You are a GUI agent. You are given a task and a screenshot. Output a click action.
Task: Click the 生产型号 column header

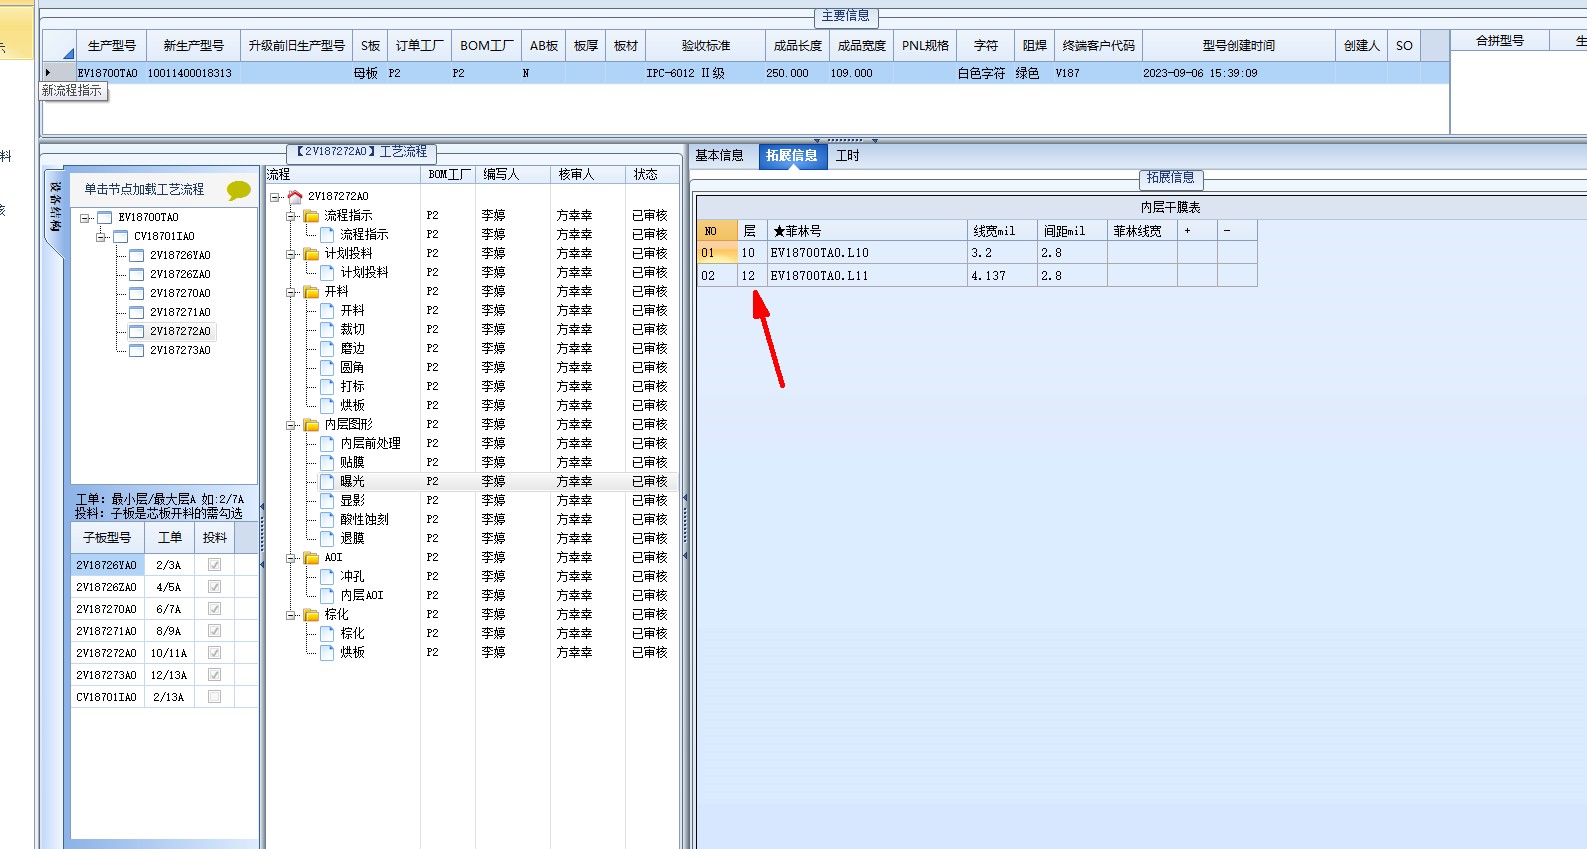pyautogui.click(x=111, y=46)
